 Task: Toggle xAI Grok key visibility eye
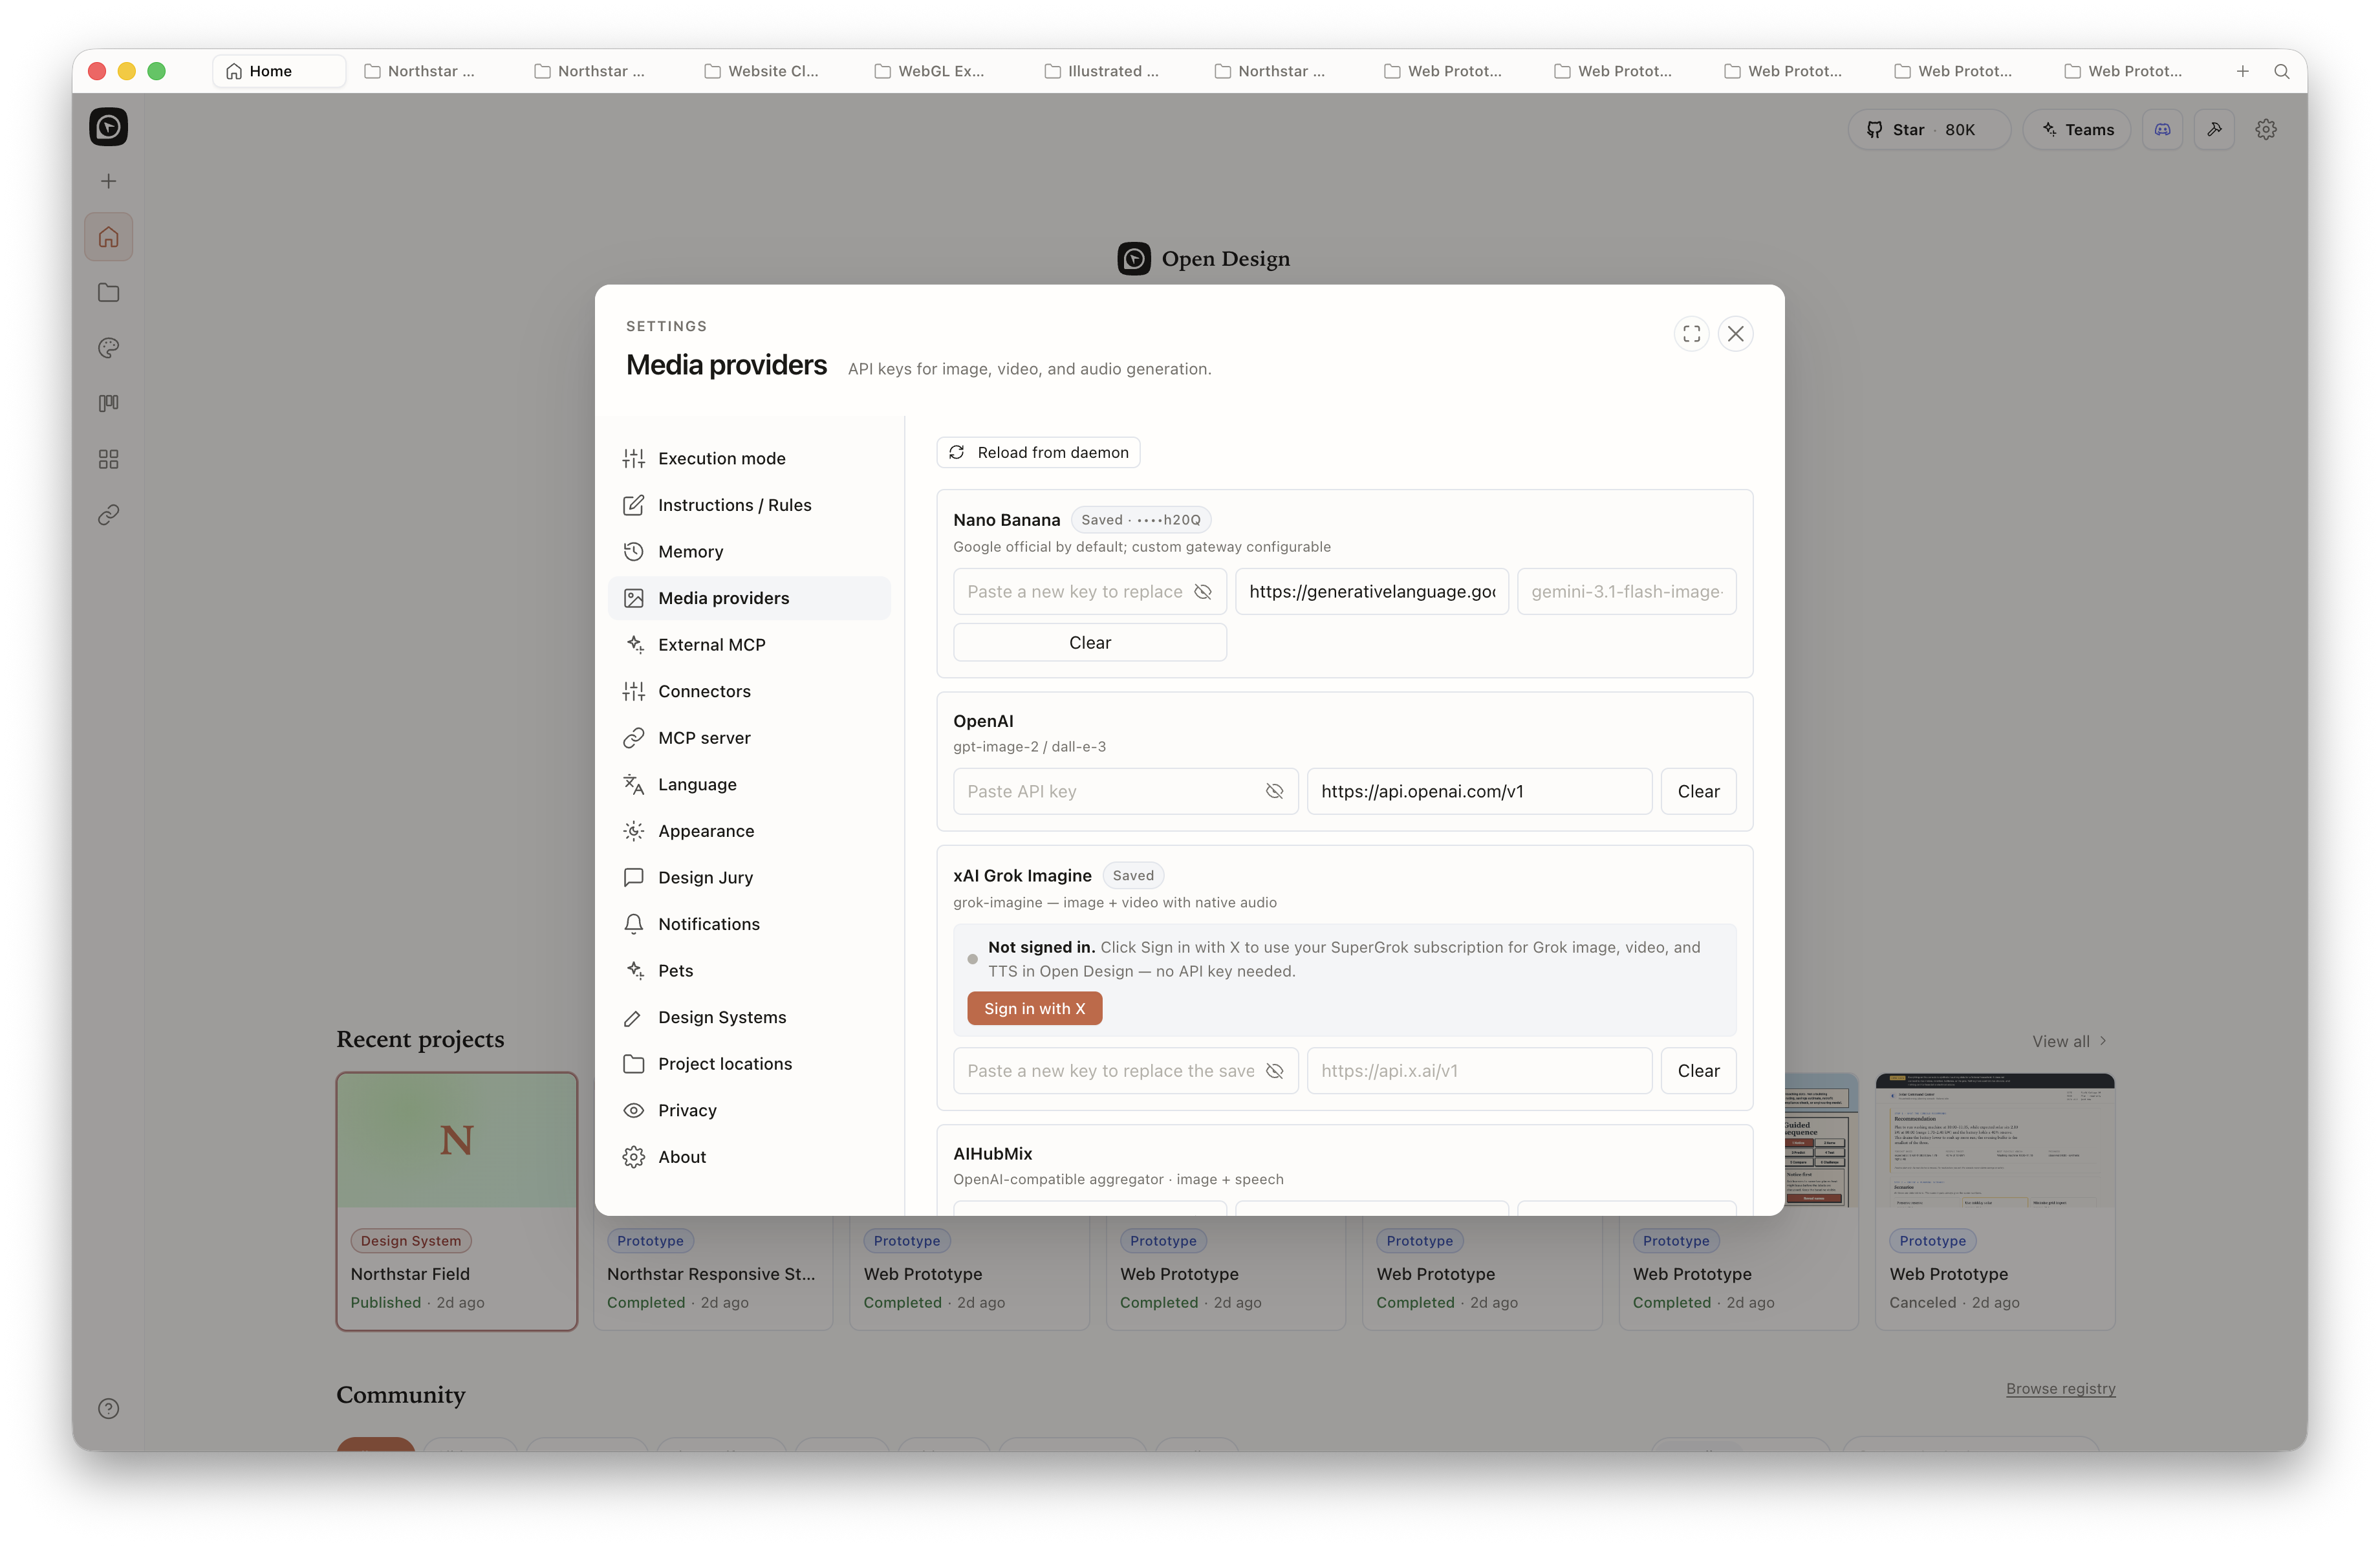coord(1274,1071)
